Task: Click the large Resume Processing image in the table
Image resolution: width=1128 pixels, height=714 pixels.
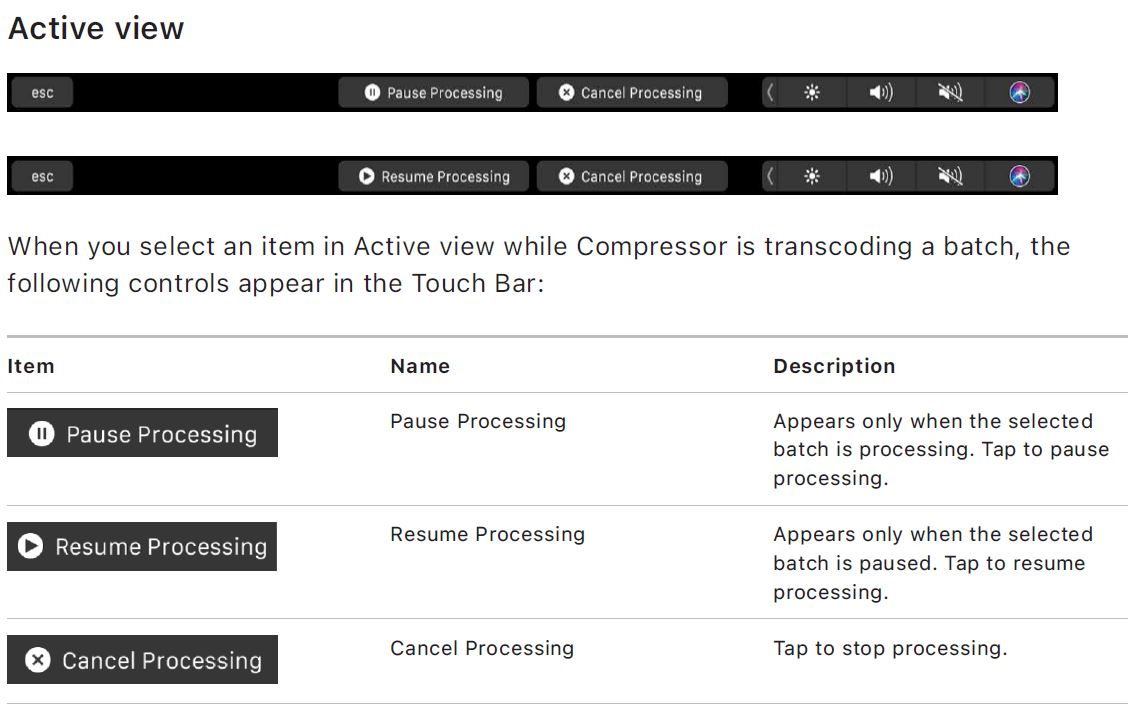Action: [142, 547]
